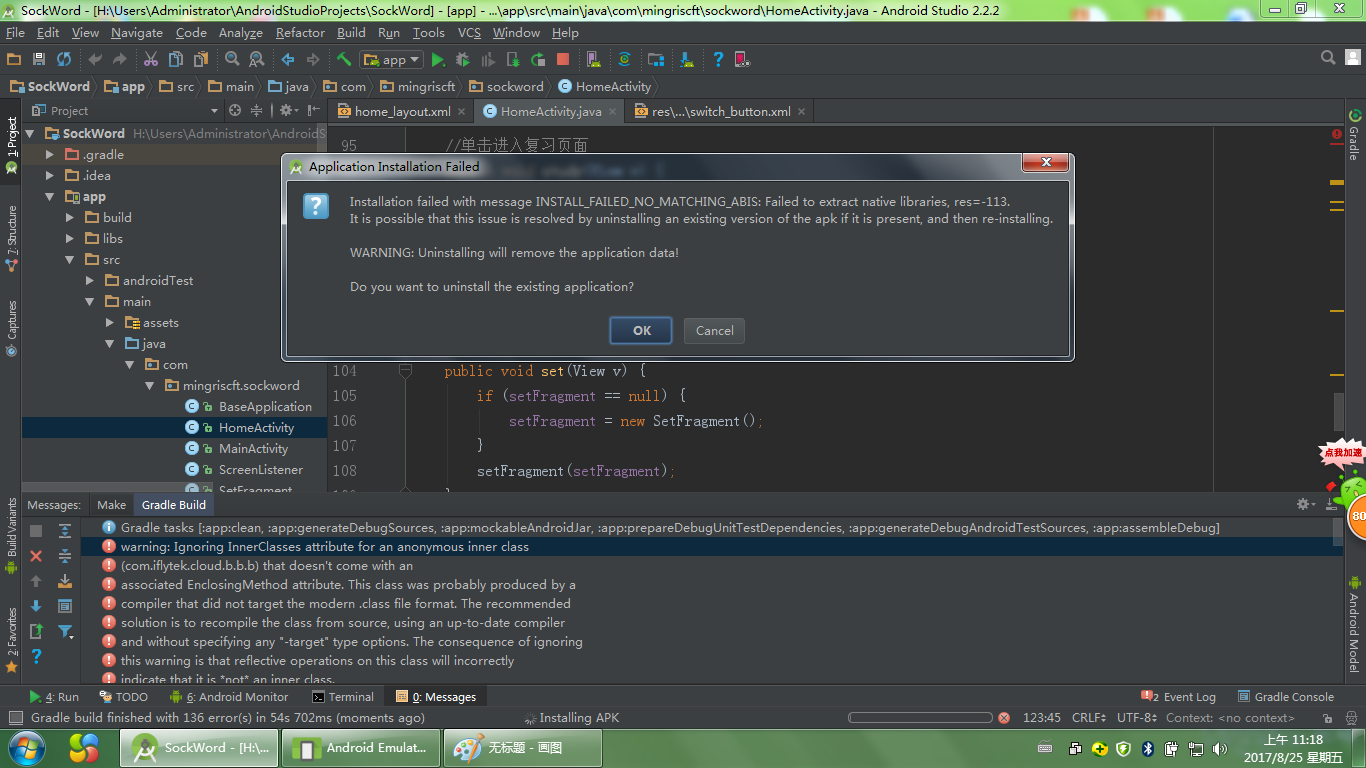The width and height of the screenshot is (1366, 768).
Task: Click Sync Project with Gradle Files icon
Action: pyautogui.click(x=625, y=60)
